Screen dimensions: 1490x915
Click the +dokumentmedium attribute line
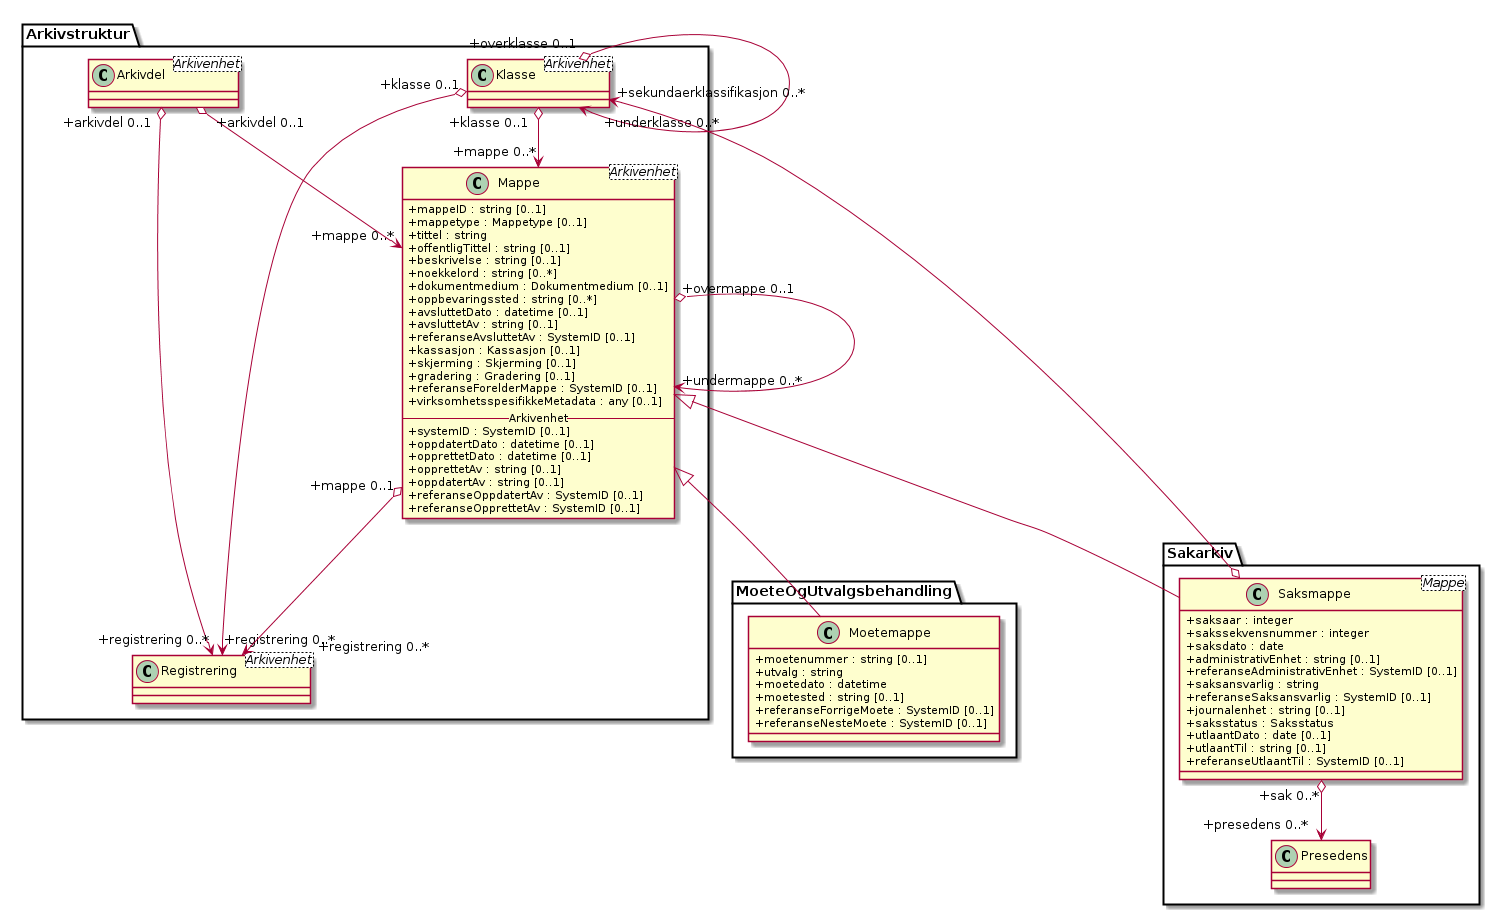tap(538, 287)
